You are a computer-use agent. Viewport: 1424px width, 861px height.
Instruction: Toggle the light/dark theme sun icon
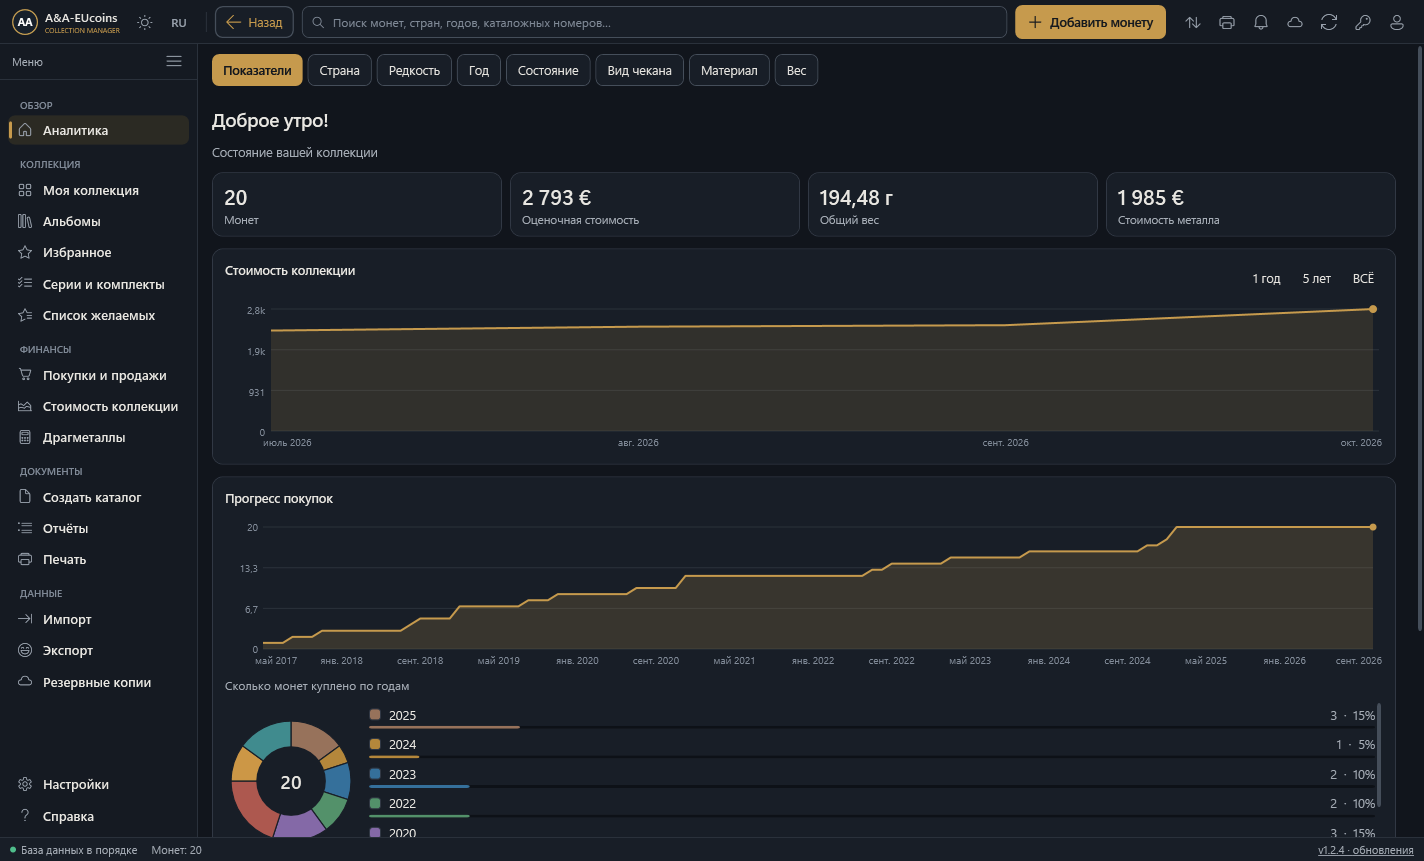coord(145,23)
